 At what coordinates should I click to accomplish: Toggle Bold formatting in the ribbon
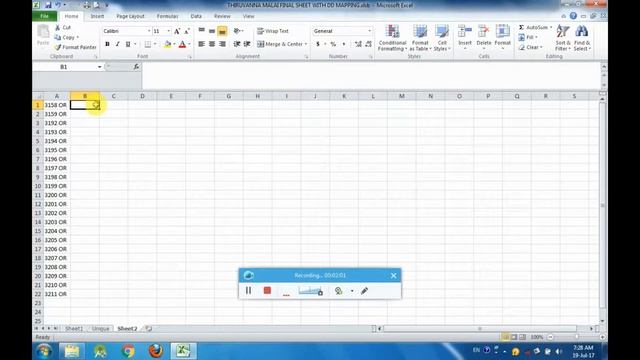click(107, 44)
